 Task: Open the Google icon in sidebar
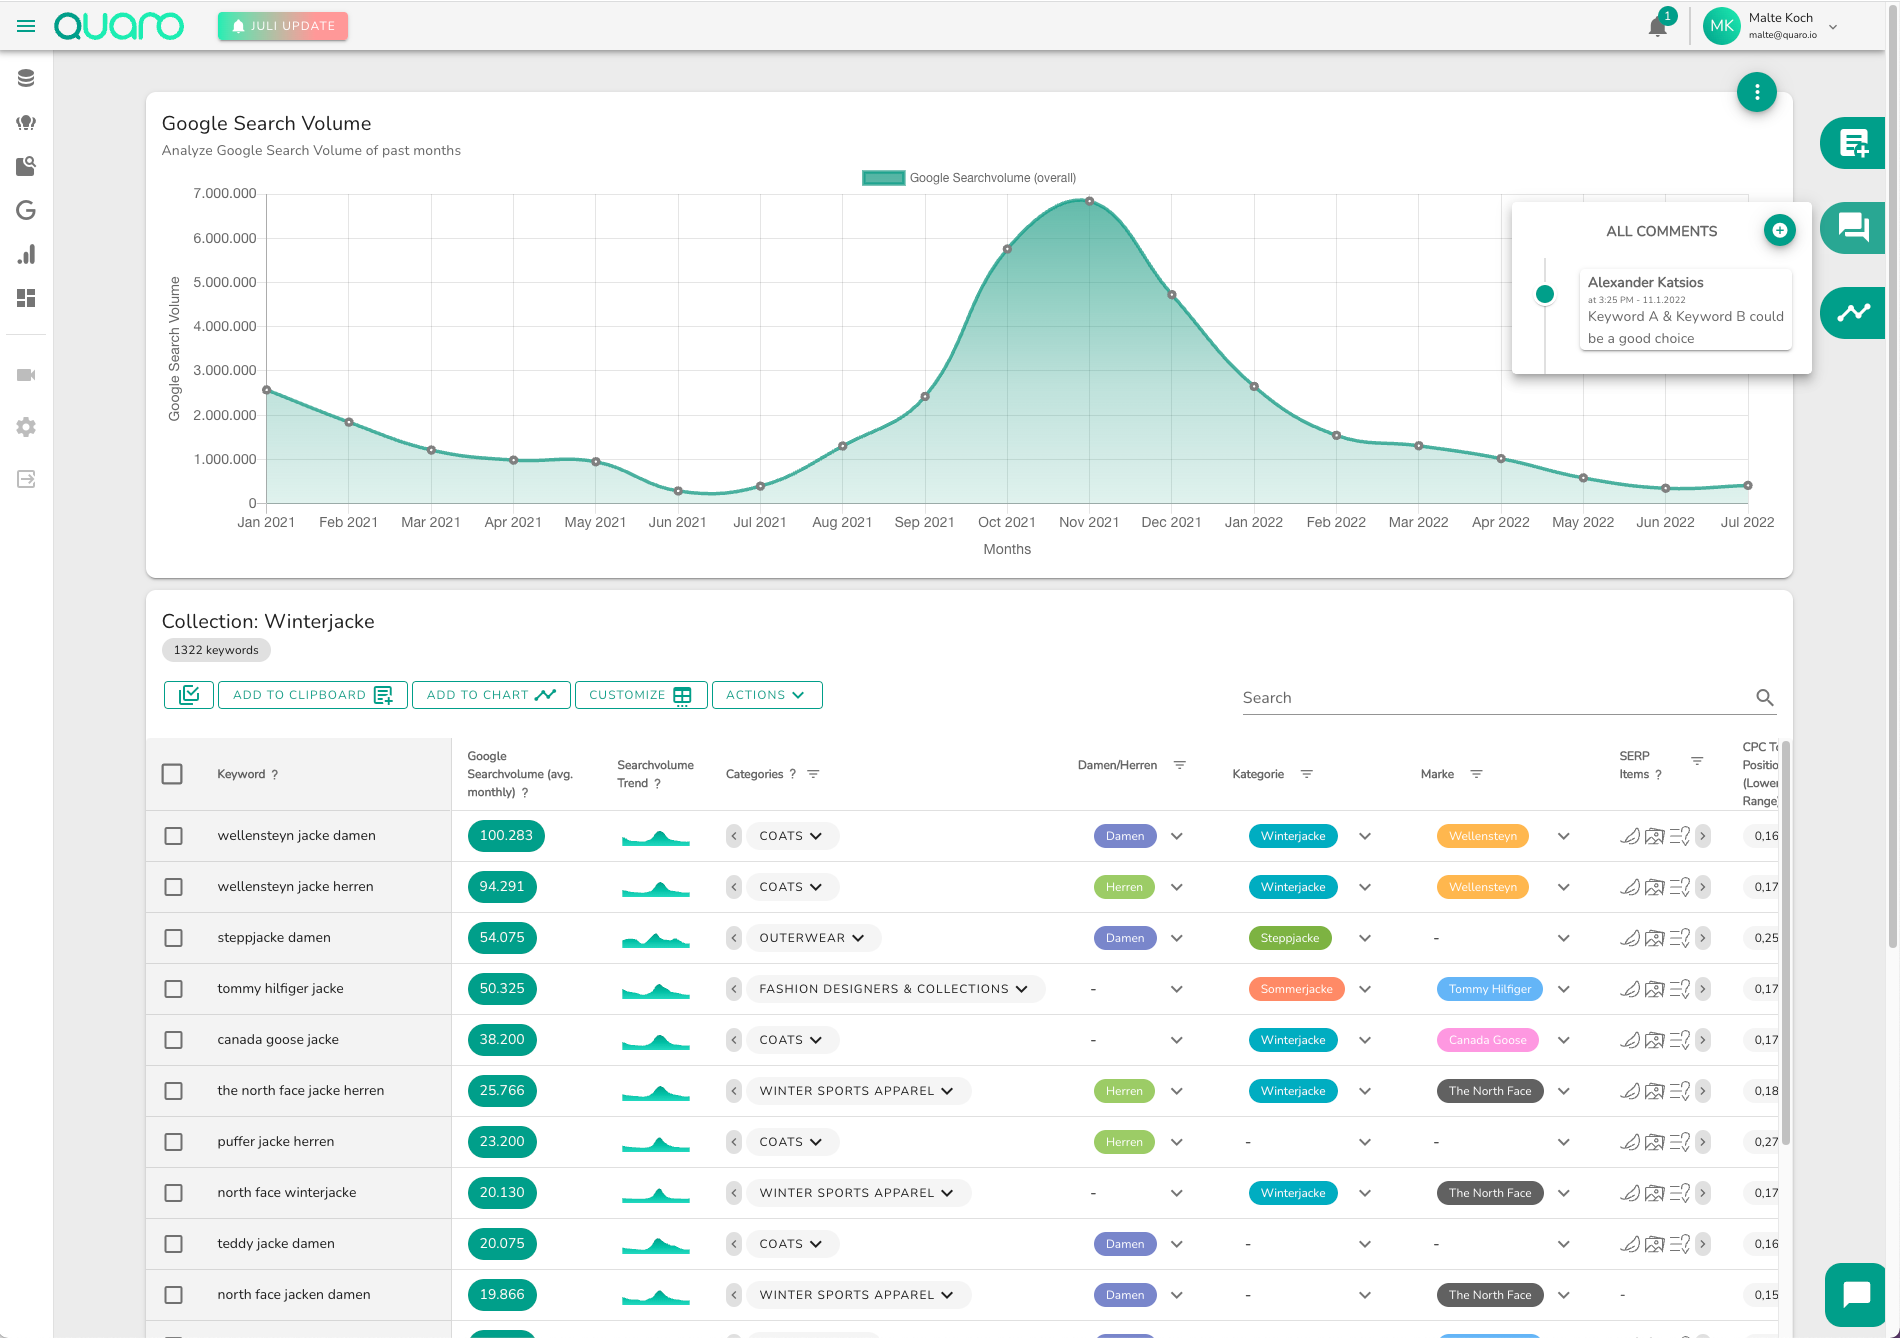point(26,210)
